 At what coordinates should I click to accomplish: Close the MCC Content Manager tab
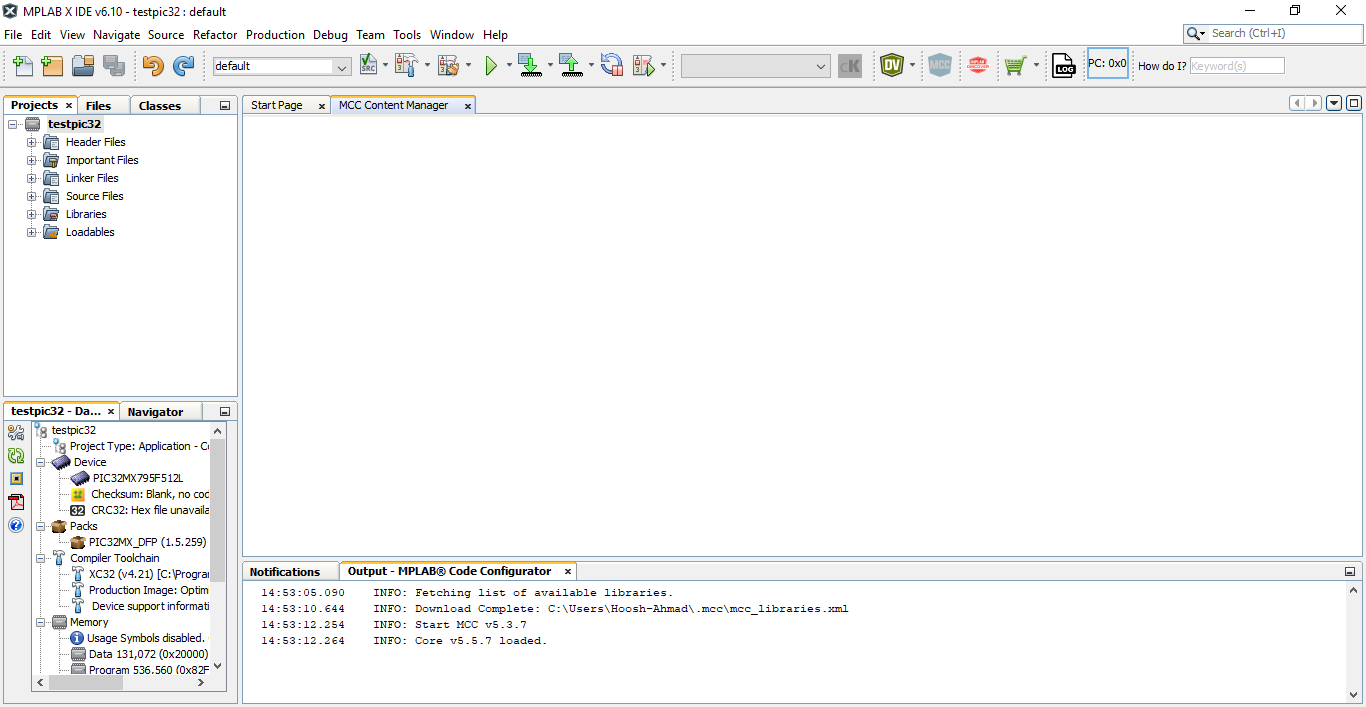click(x=467, y=106)
